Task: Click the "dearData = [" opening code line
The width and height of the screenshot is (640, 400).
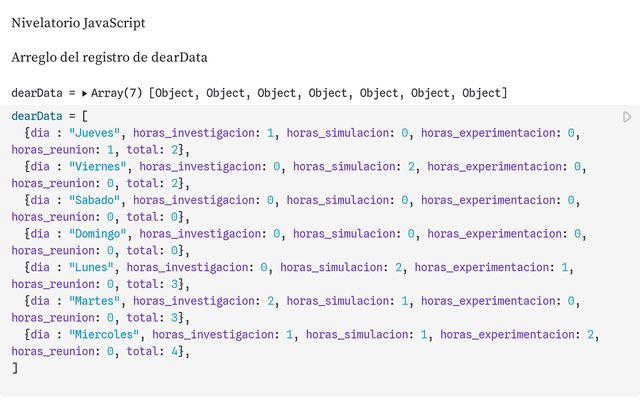Action: pos(49,116)
